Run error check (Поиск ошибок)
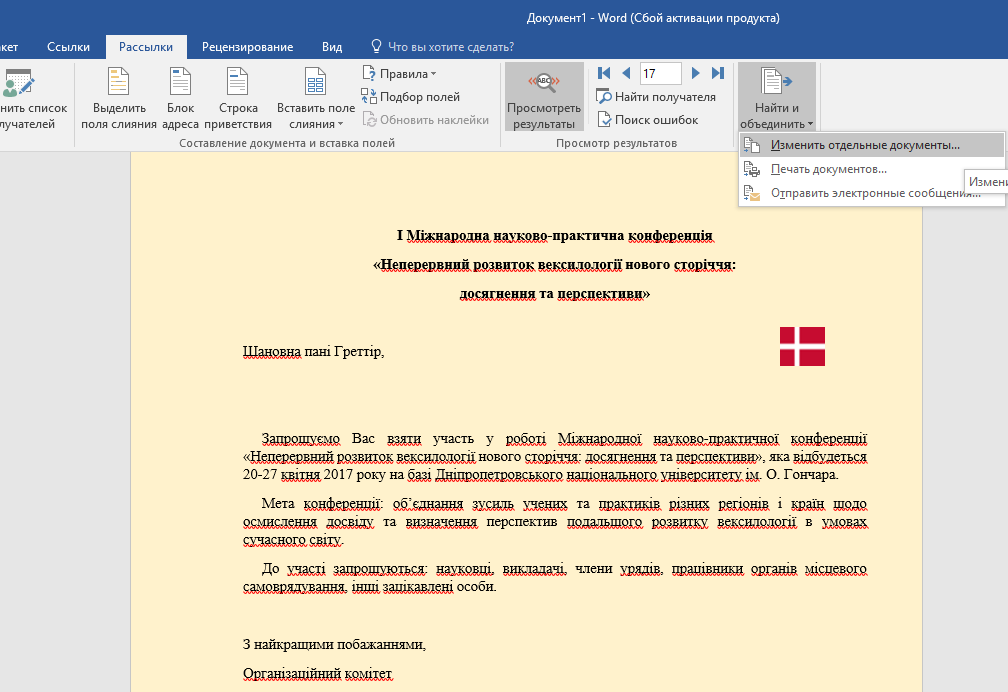1008x692 pixels. pyautogui.click(x=647, y=120)
